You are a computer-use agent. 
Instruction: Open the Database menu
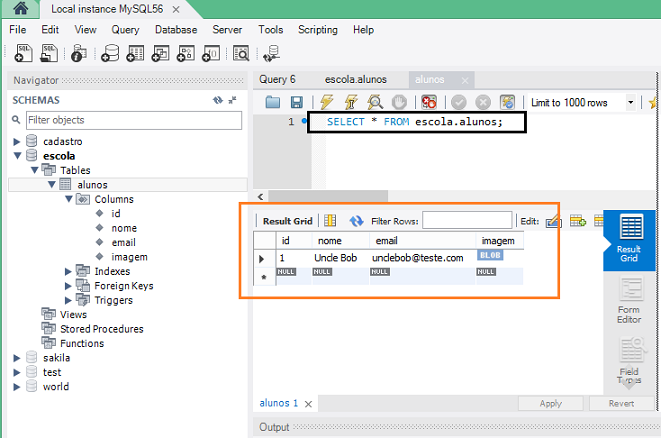(x=176, y=30)
